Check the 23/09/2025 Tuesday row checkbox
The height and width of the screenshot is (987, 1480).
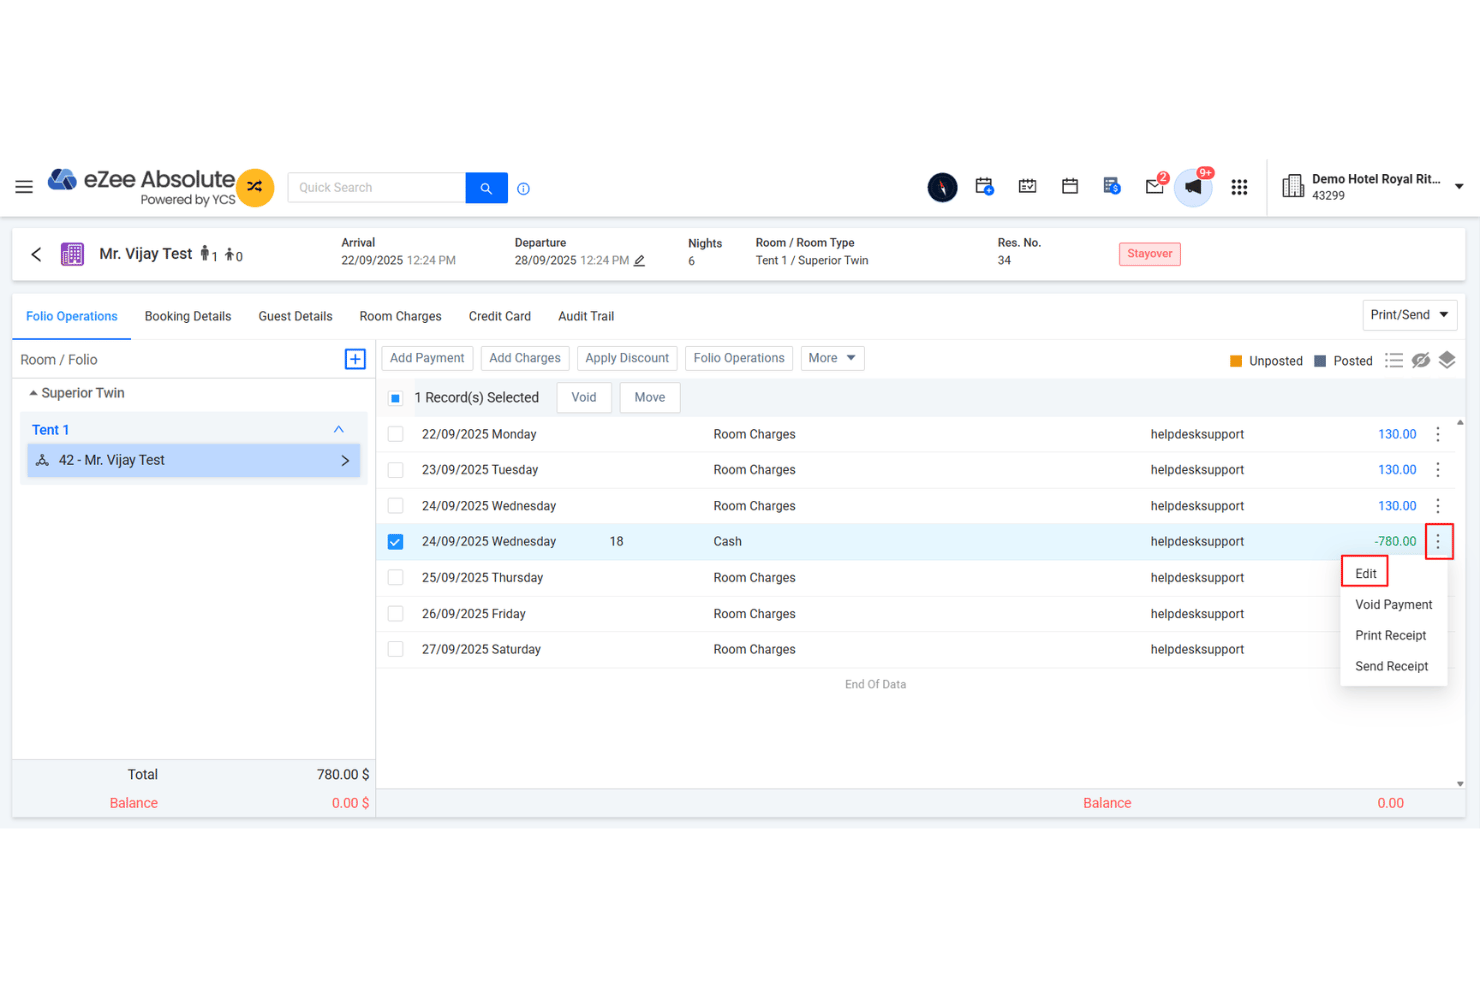395,470
